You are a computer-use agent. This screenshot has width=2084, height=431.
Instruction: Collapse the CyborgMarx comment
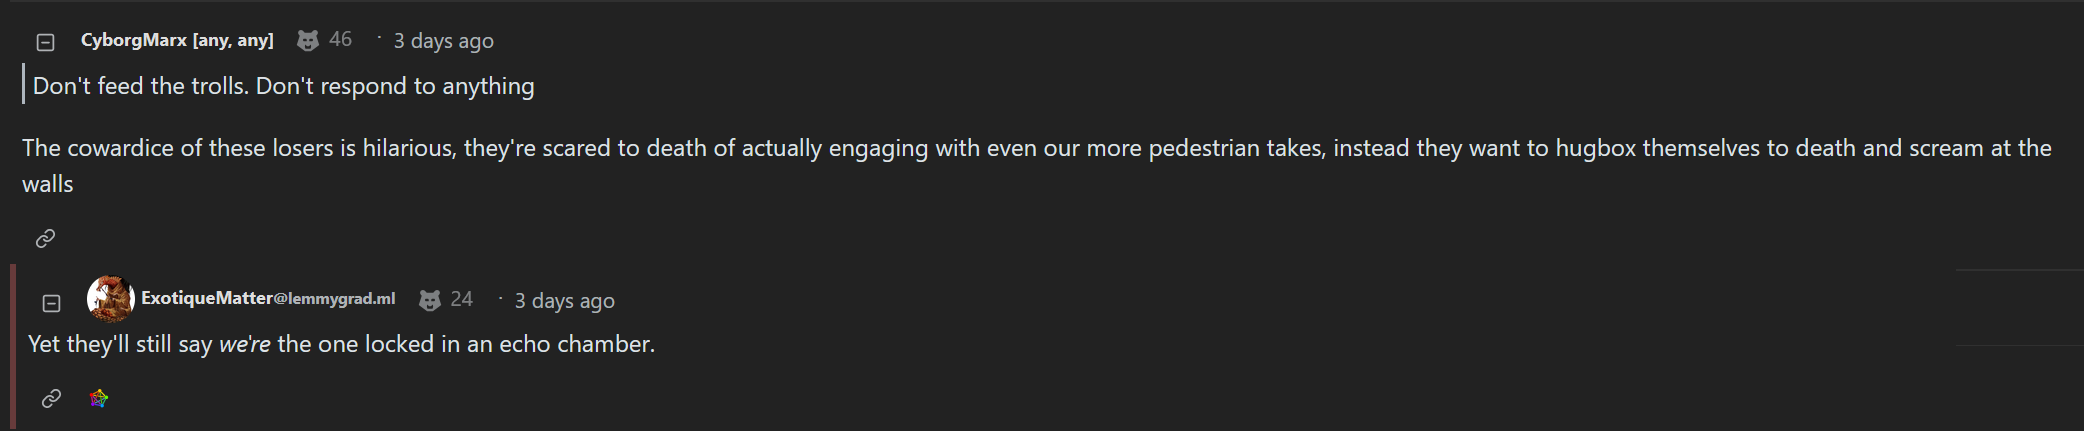click(45, 42)
